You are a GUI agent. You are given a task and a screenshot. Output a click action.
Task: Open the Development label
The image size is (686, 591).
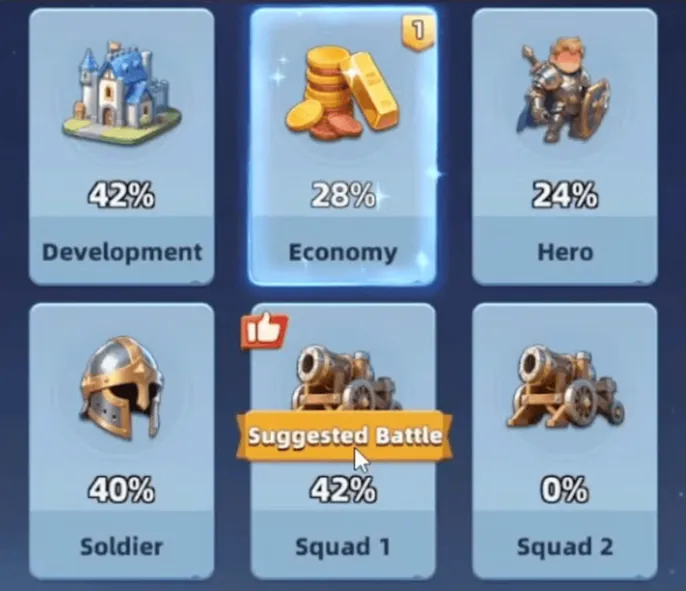pos(122,252)
